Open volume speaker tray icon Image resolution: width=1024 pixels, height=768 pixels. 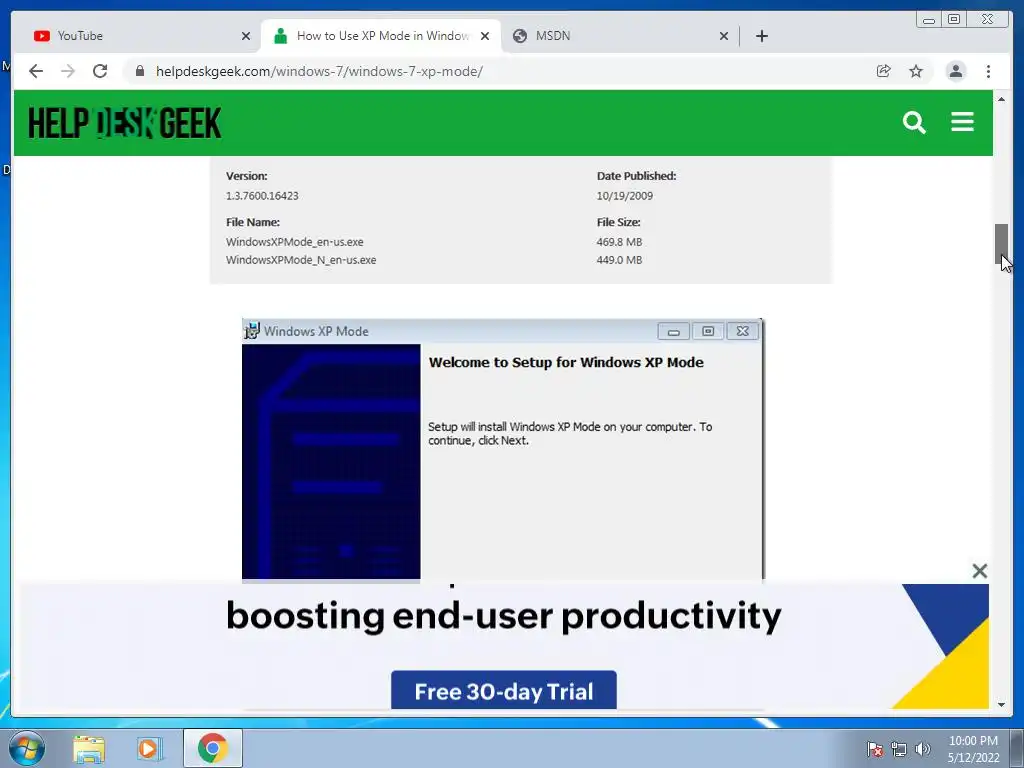[922, 749]
